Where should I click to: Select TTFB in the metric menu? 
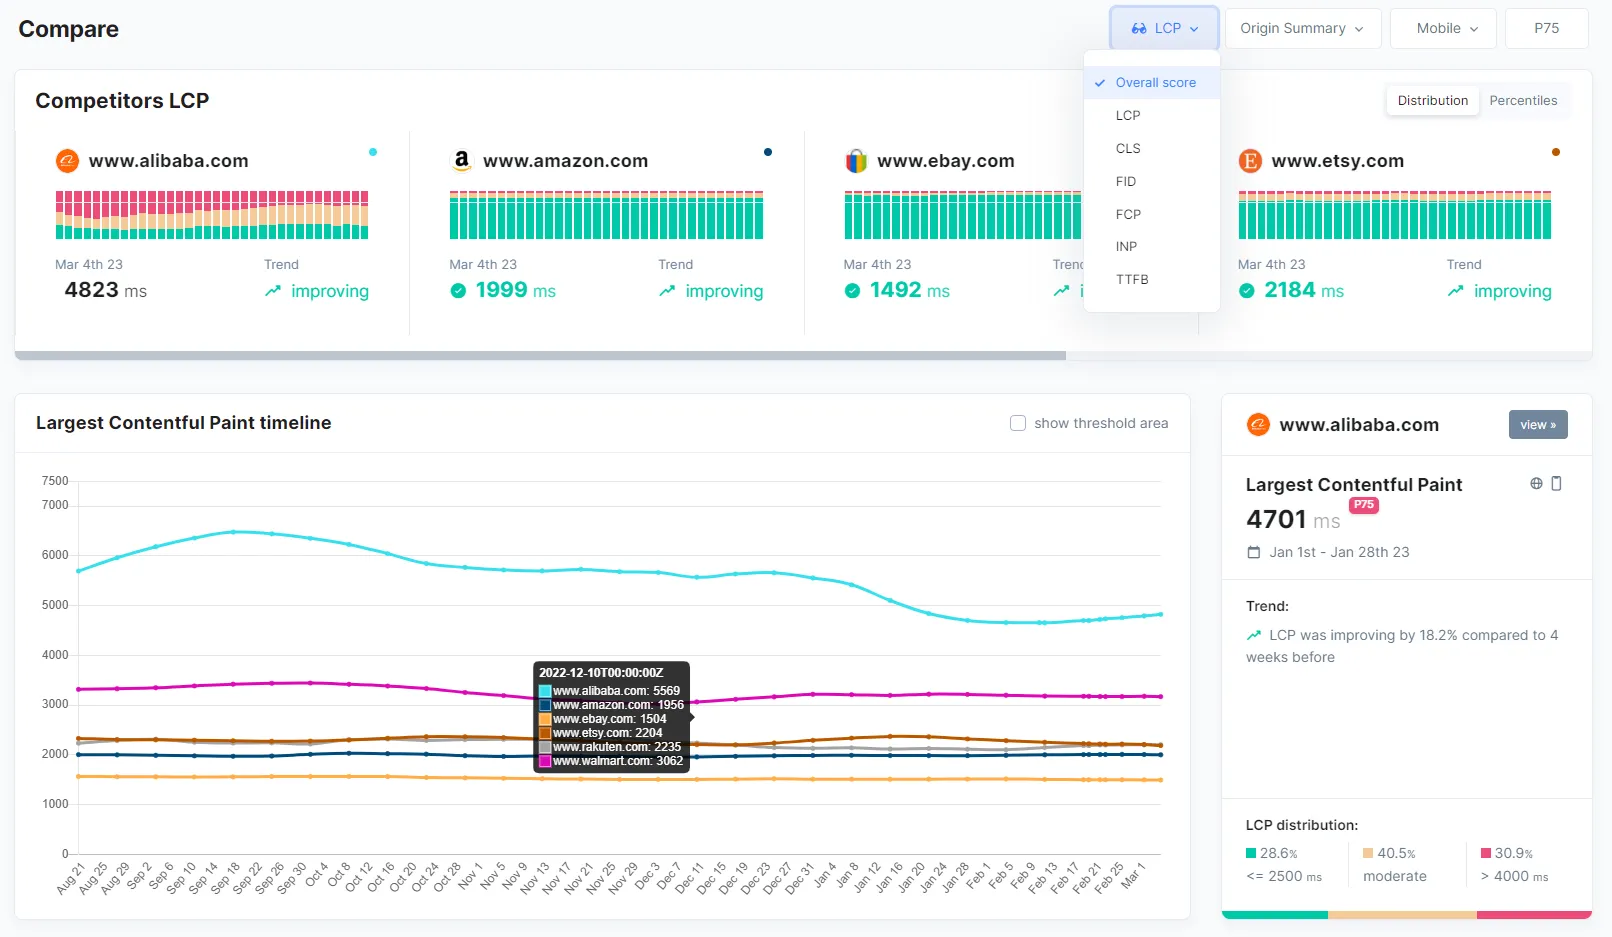(x=1132, y=280)
